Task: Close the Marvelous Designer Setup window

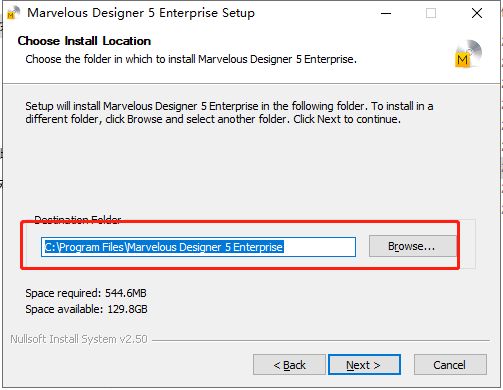Action: (477, 13)
